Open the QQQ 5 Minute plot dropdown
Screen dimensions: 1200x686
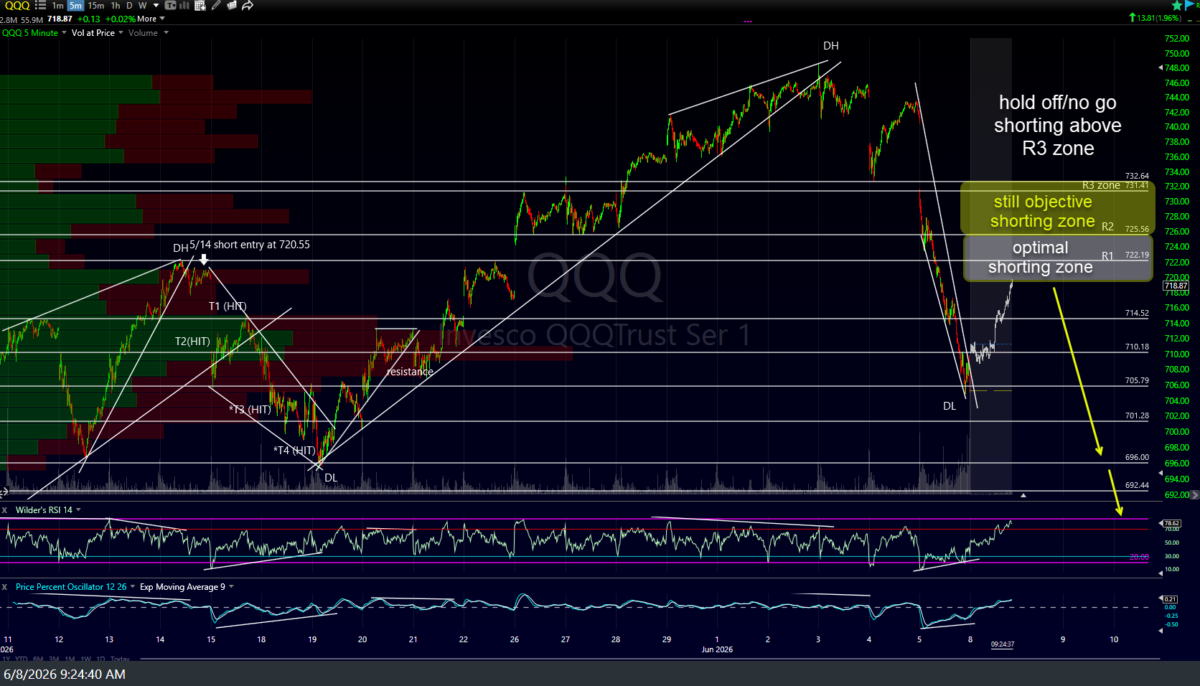(x=64, y=33)
